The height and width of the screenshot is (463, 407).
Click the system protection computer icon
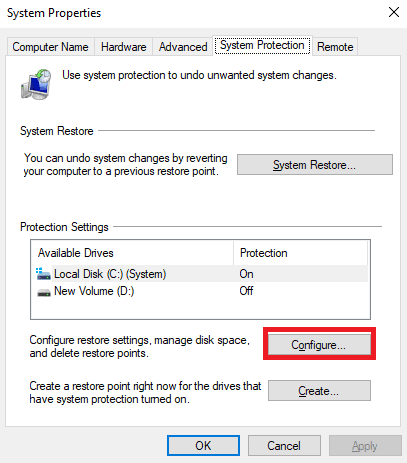click(36, 84)
